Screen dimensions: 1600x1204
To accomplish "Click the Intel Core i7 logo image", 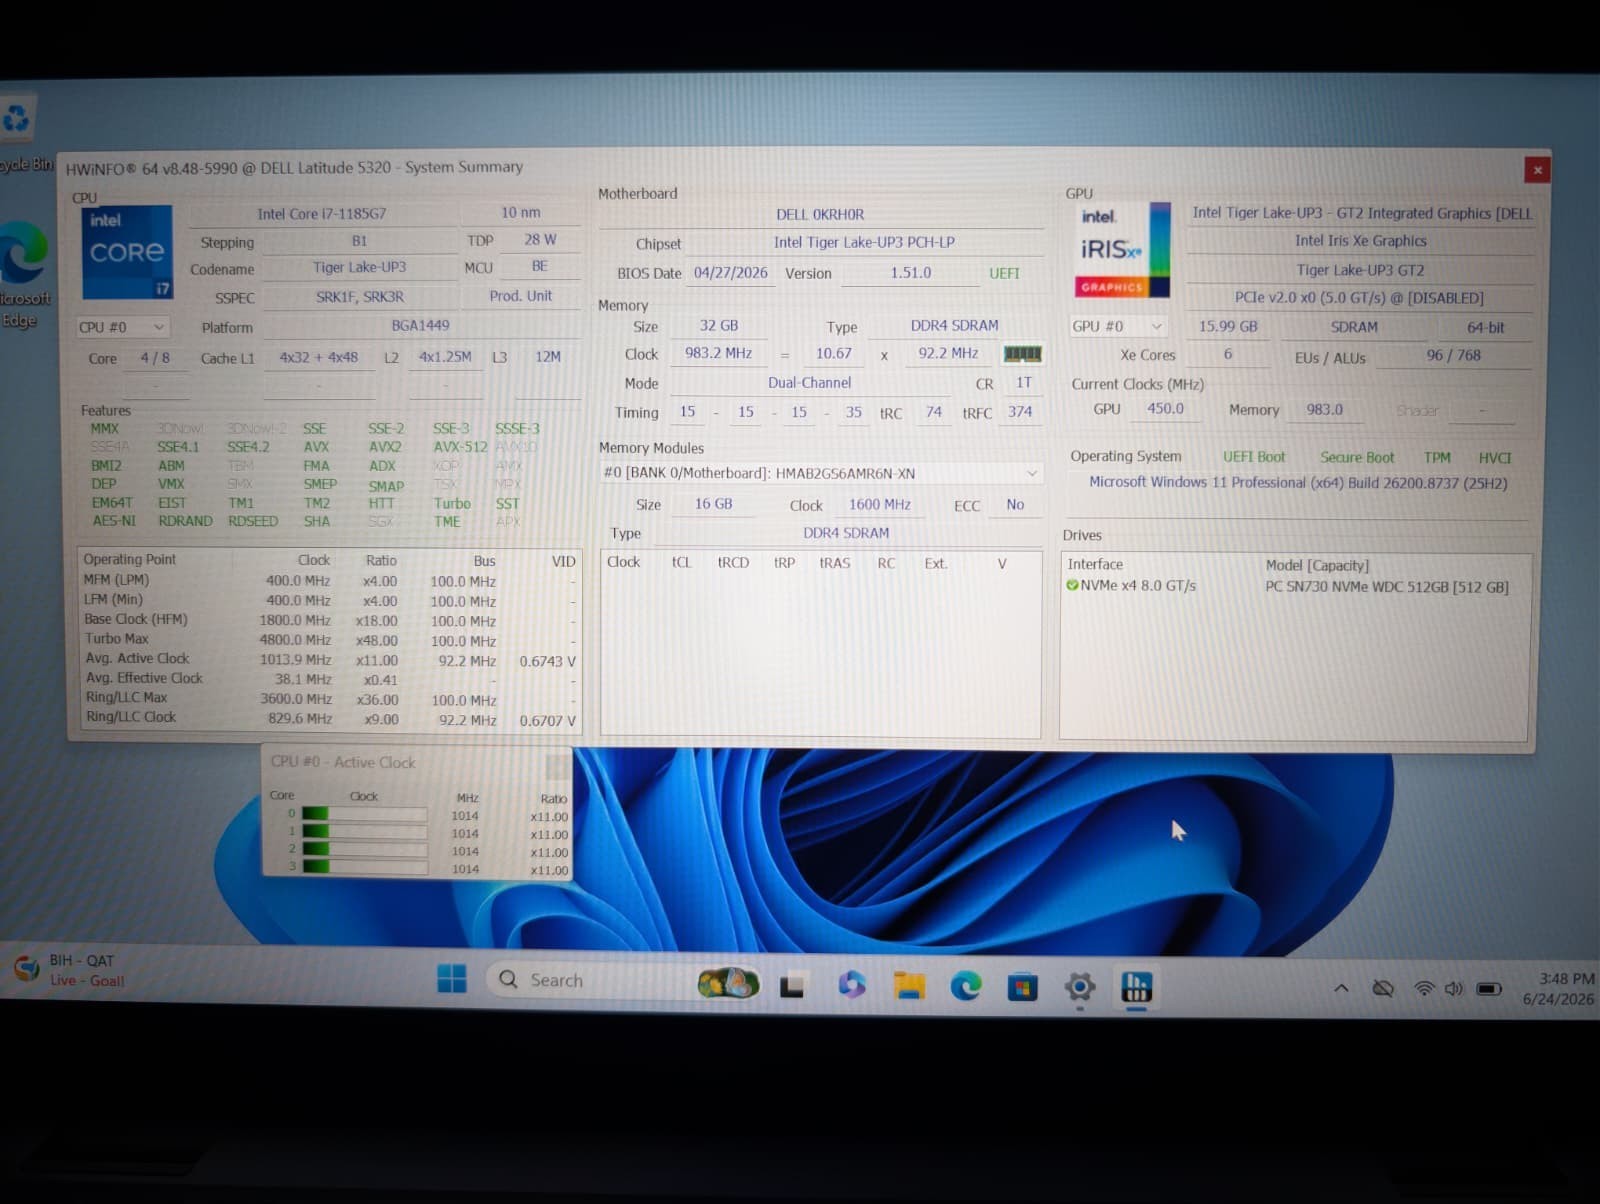I will point(127,252).
